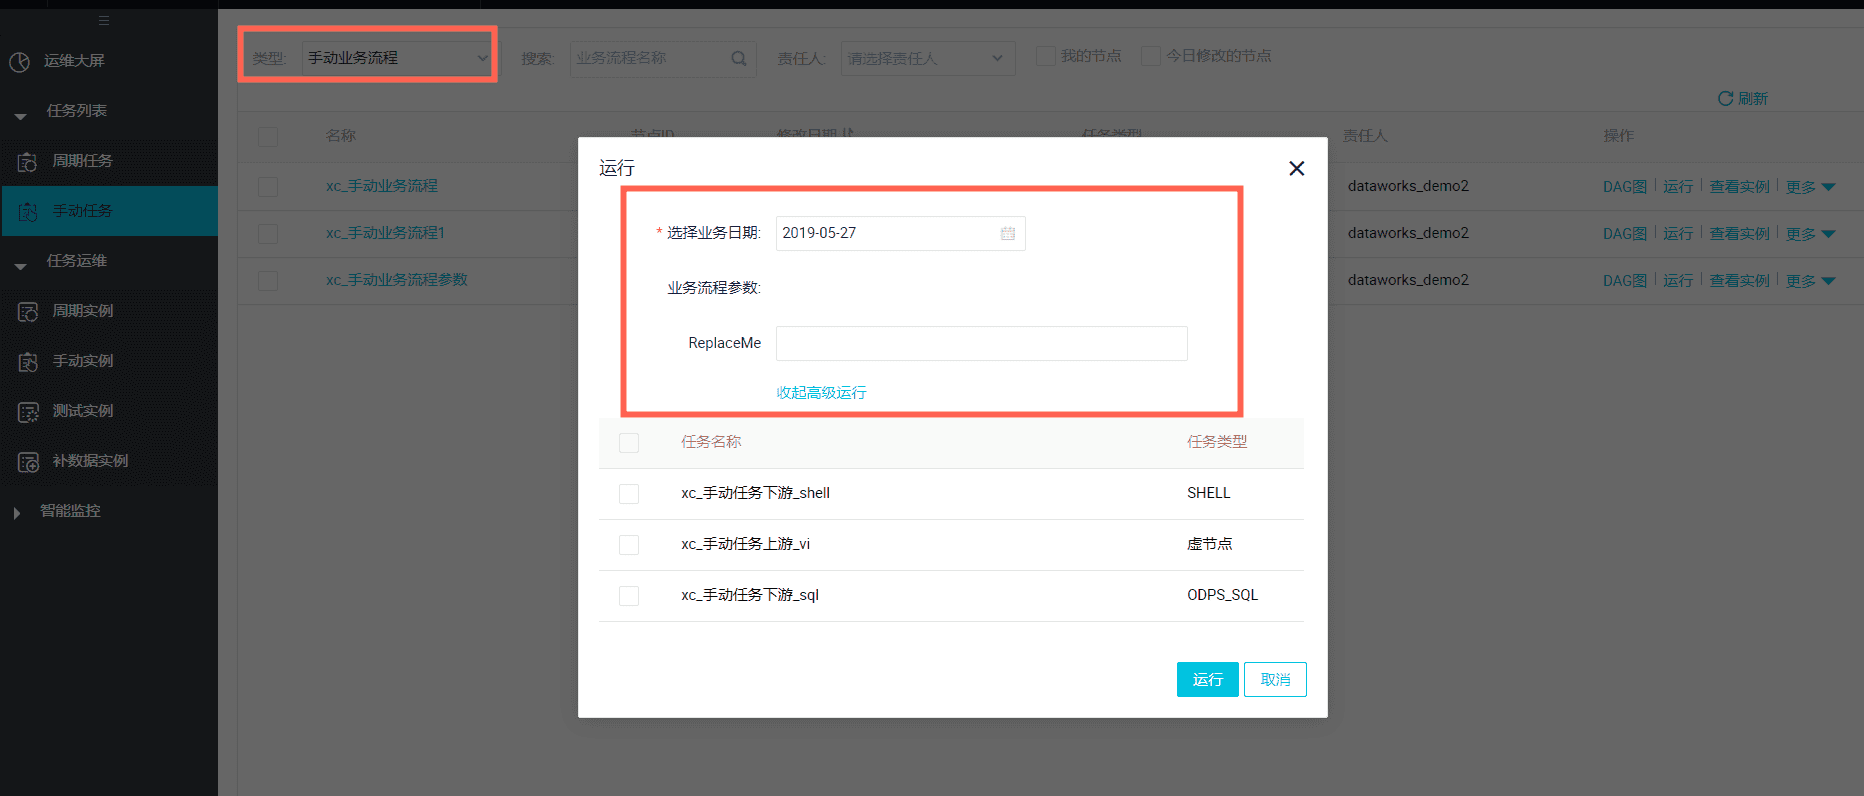
Task: Click the refresh icon beside 刷新
Action: (1725, 98)
